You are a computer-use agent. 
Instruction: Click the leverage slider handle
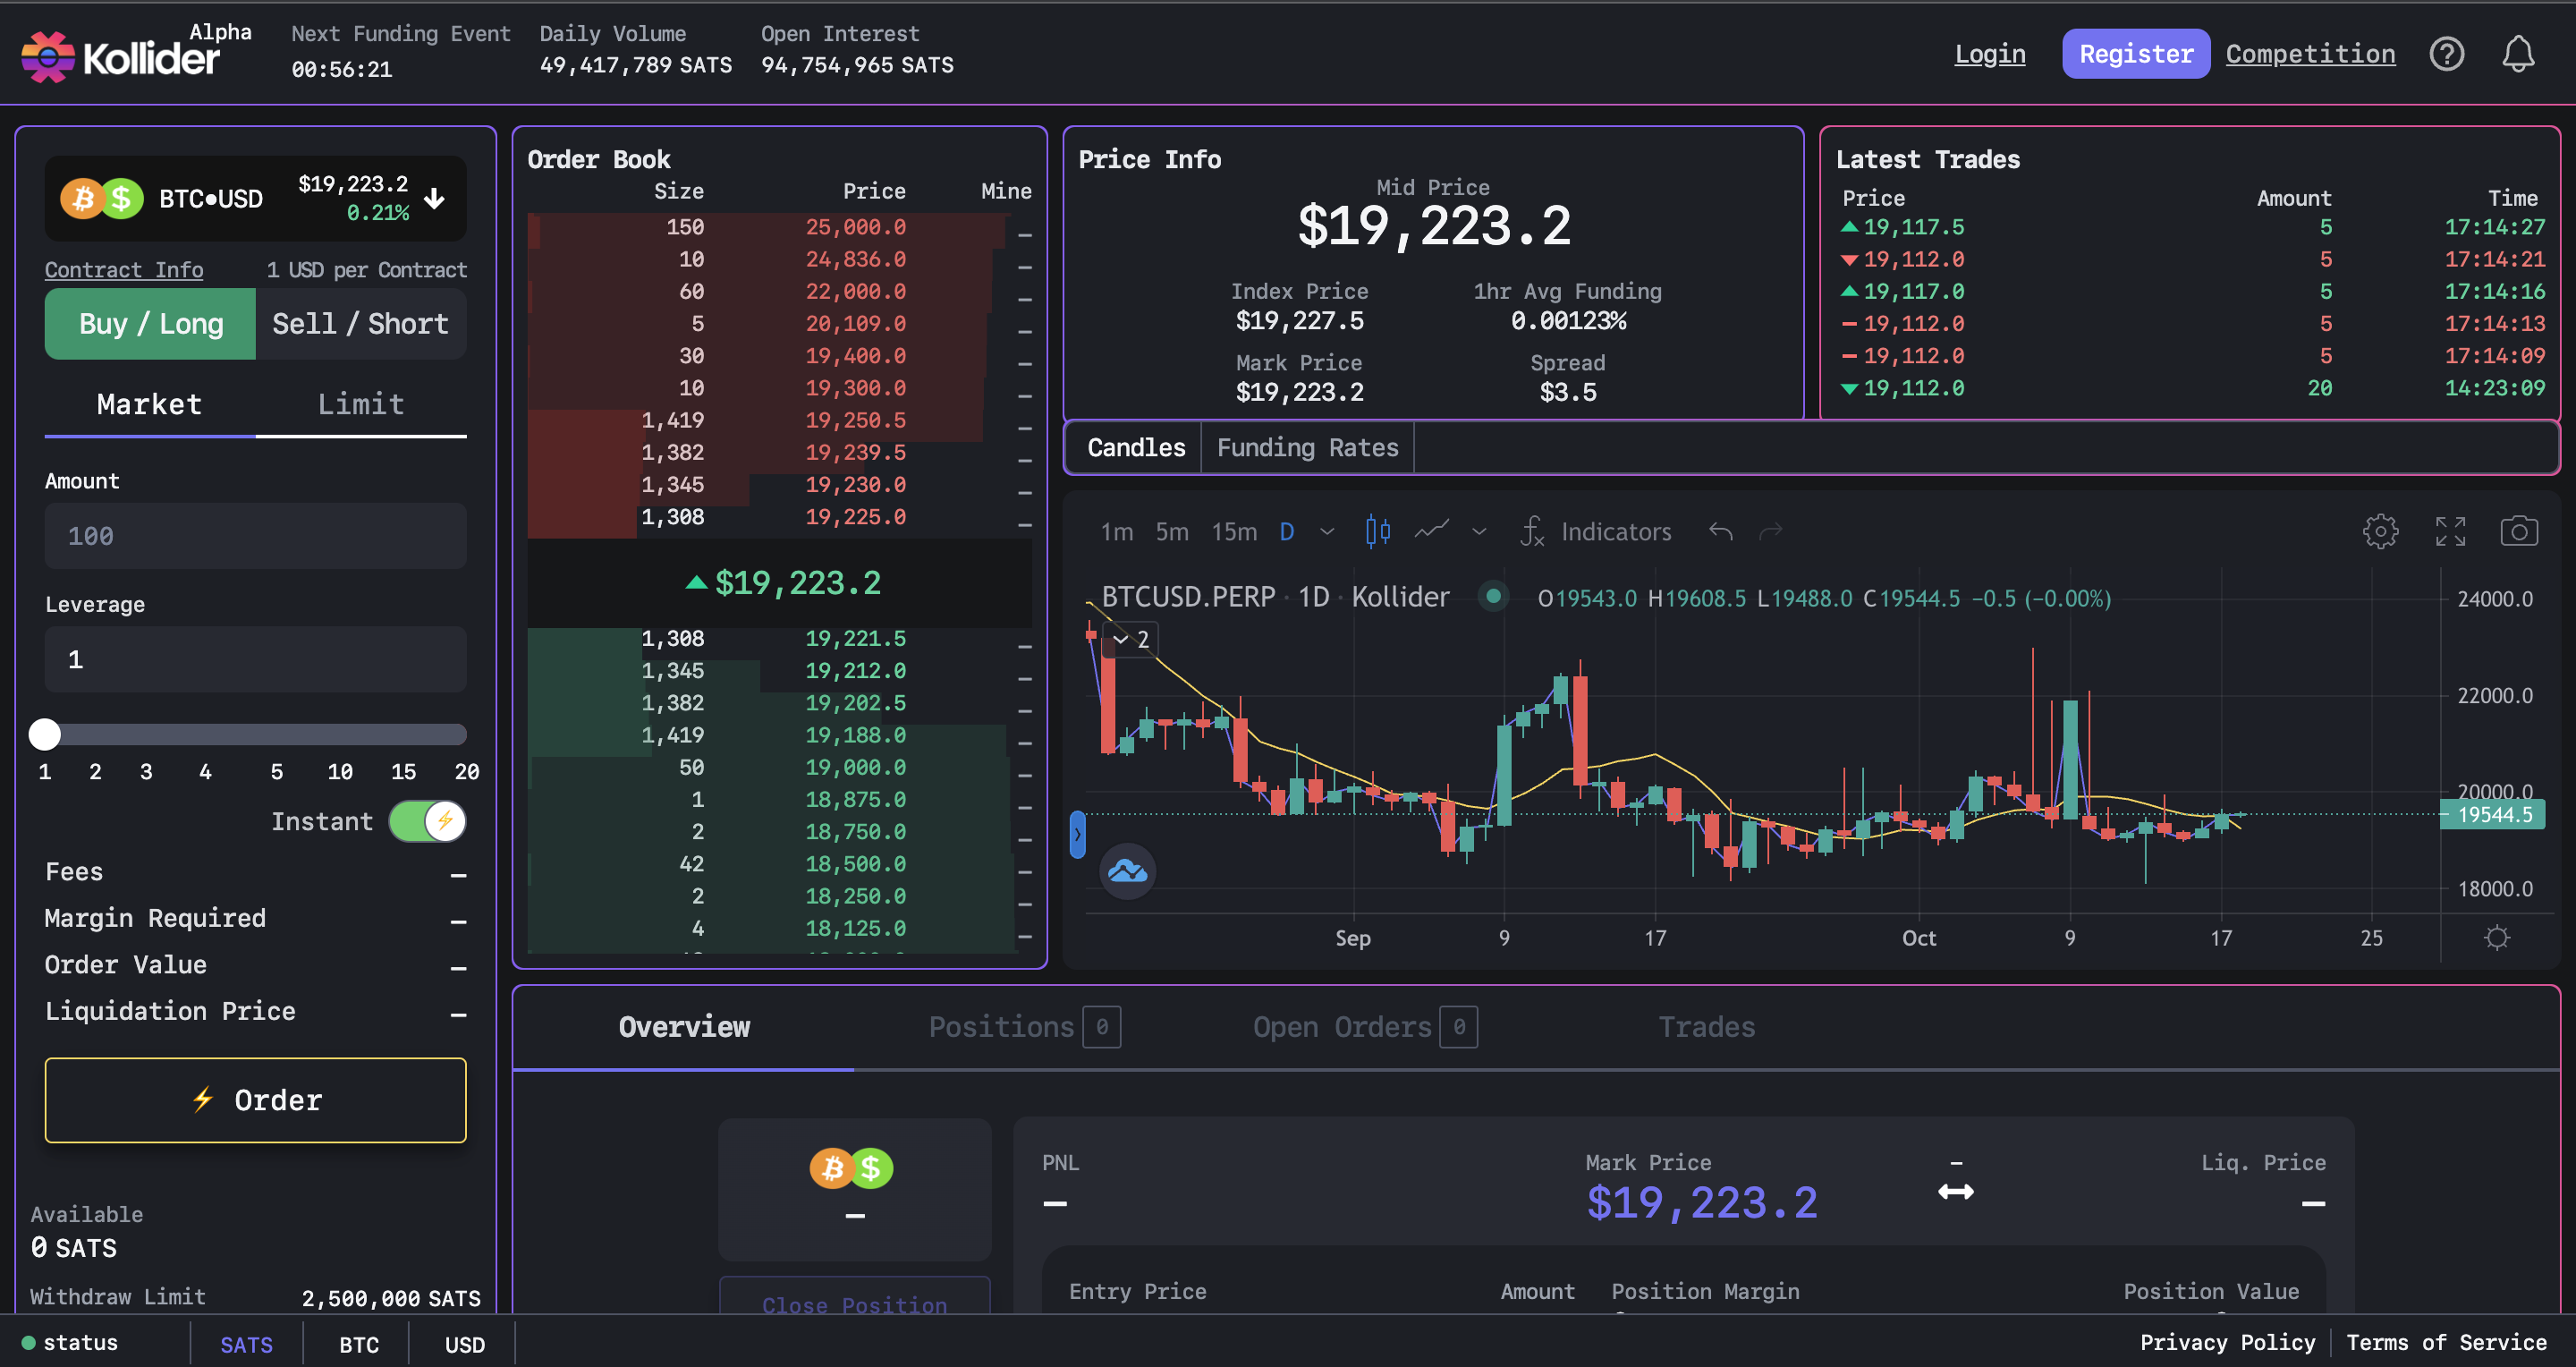tap(45, 734)
